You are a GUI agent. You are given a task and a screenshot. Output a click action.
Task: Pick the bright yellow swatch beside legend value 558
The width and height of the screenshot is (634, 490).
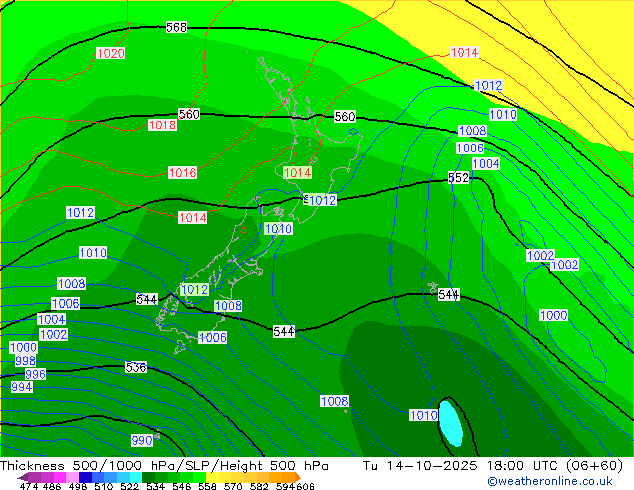(212, 477)
